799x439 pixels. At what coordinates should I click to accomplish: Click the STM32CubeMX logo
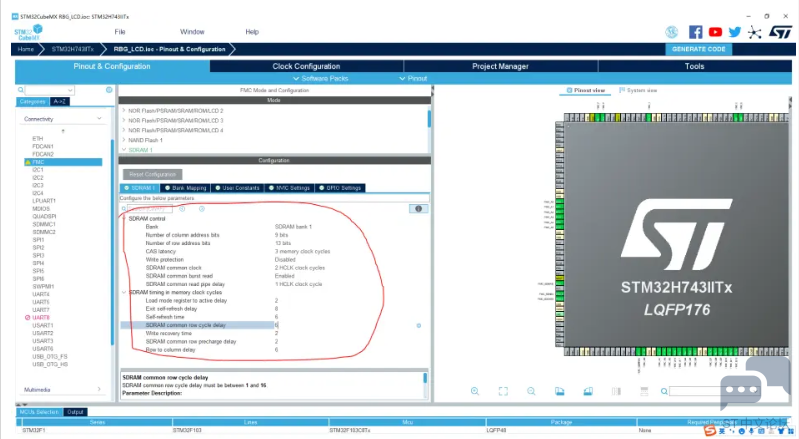pos(29,32)
